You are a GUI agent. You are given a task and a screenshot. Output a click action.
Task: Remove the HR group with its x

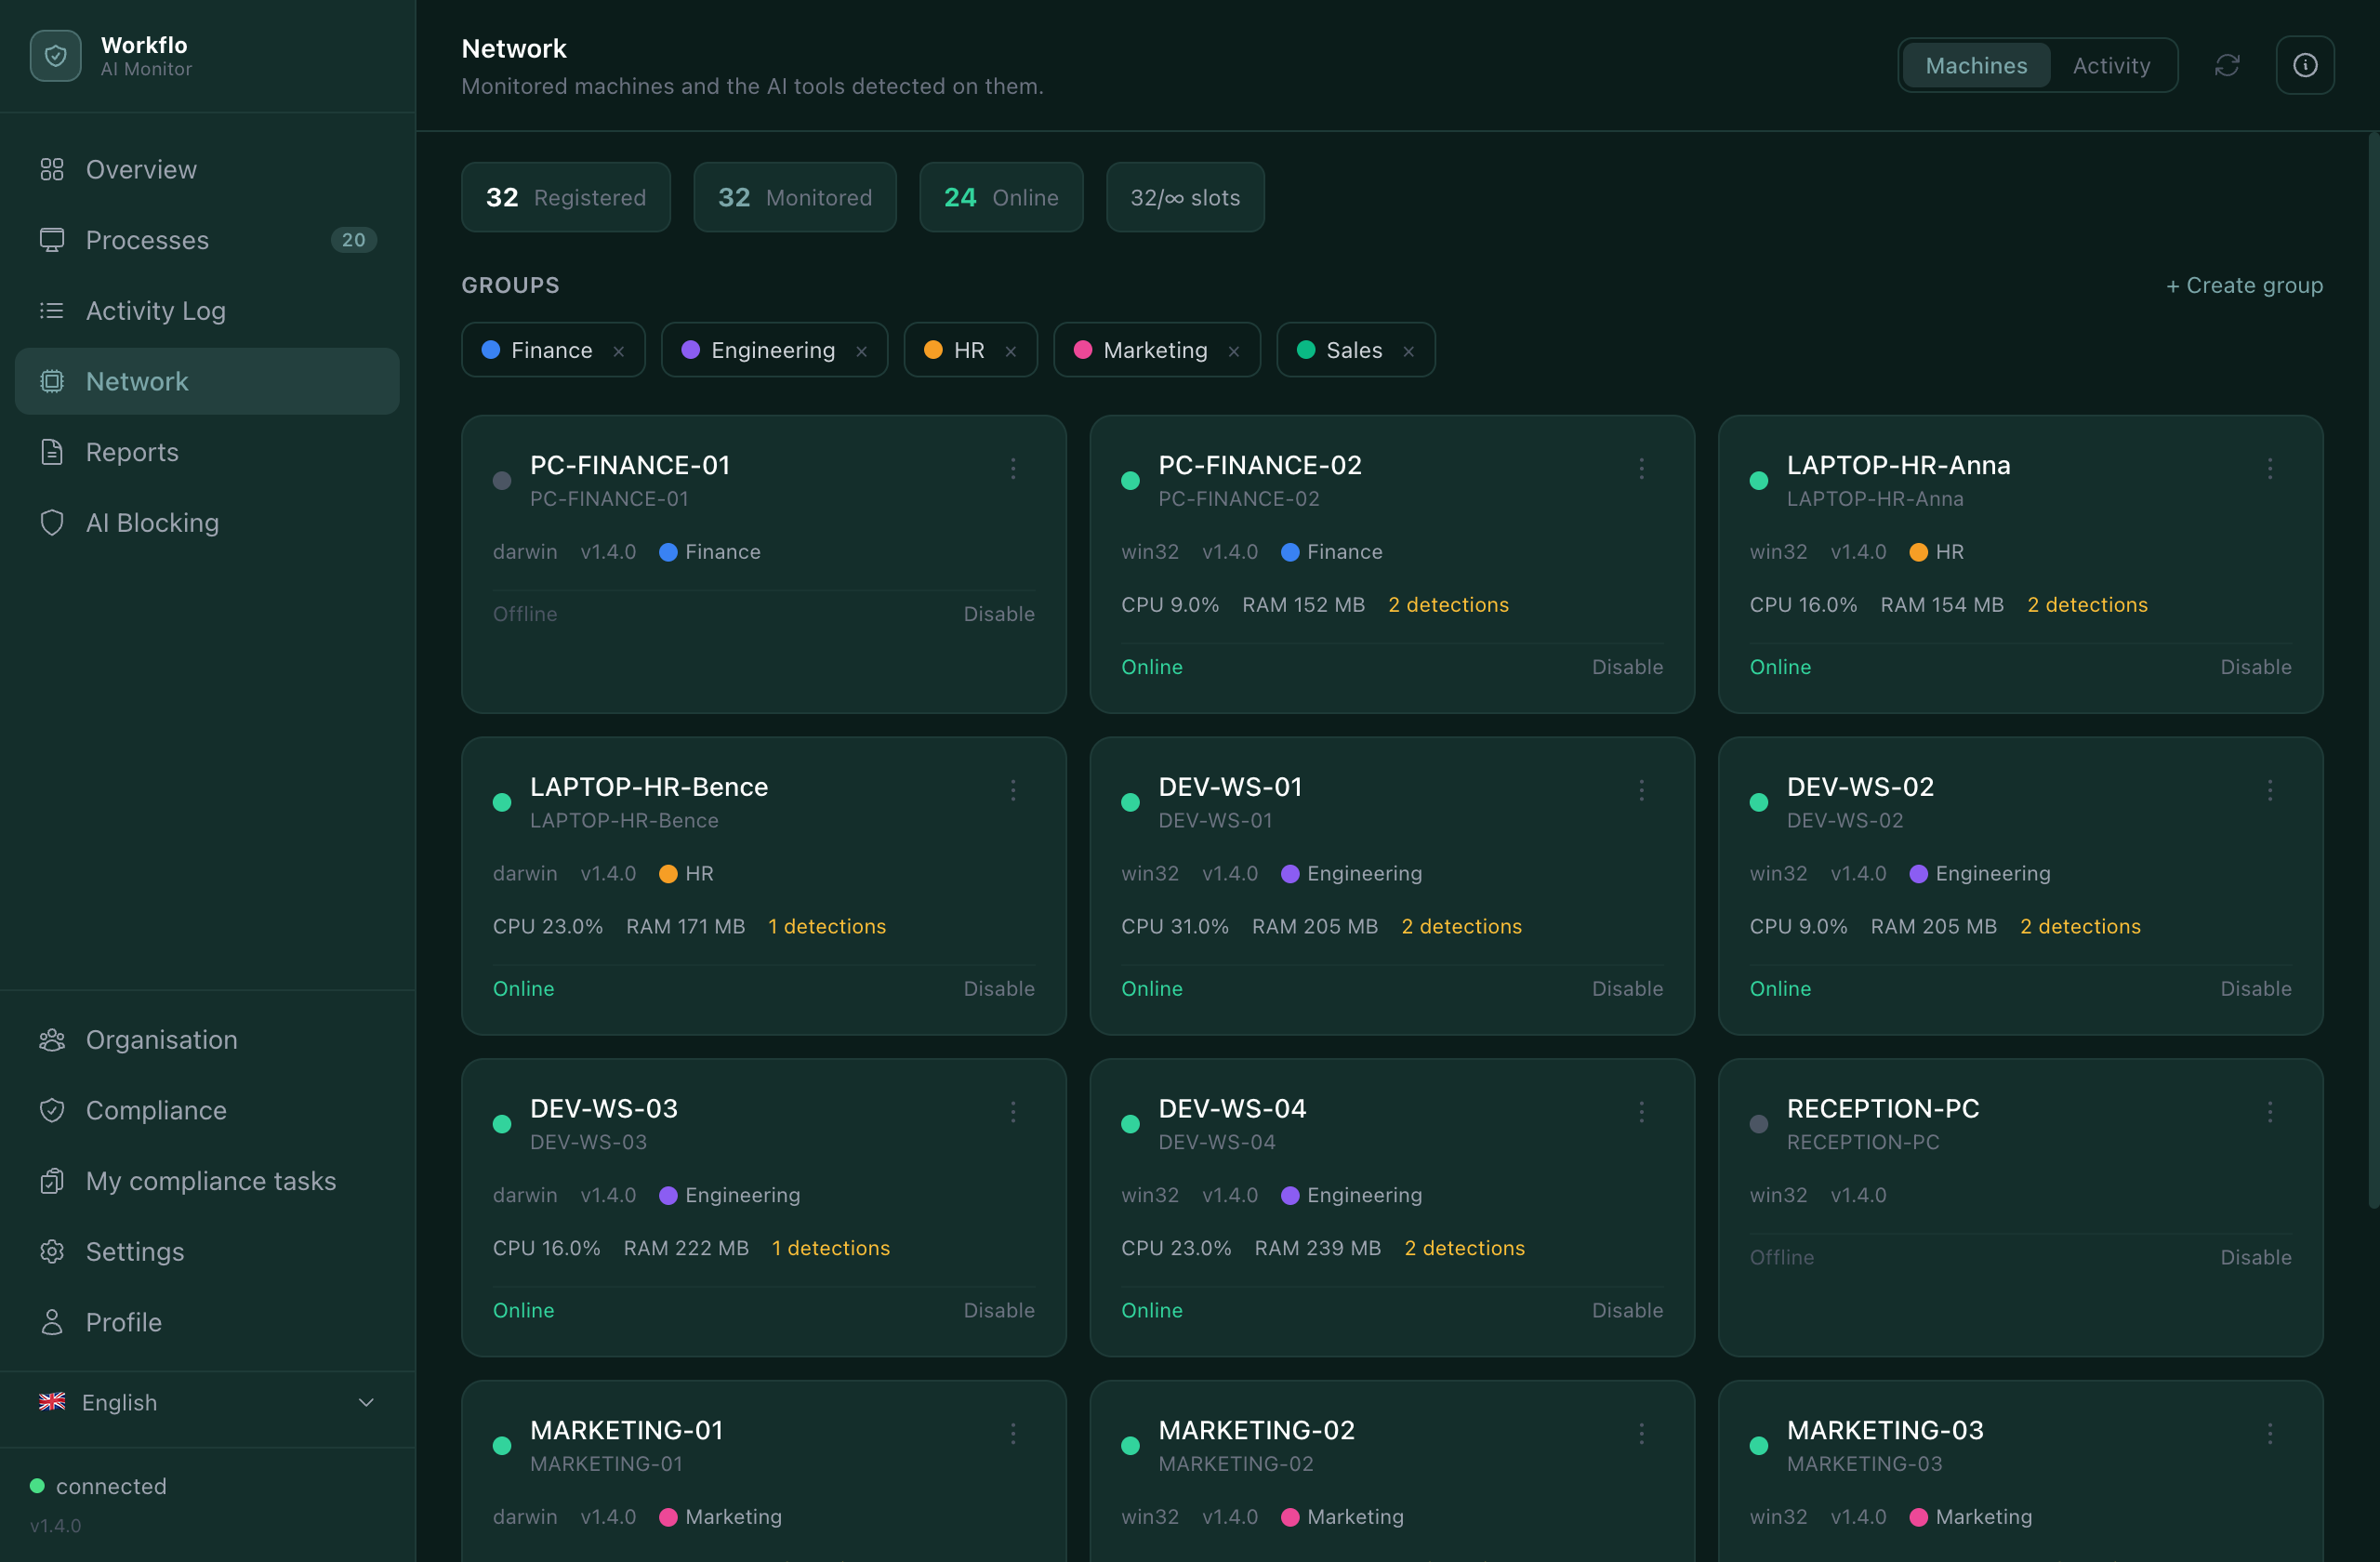(1011, 351)
